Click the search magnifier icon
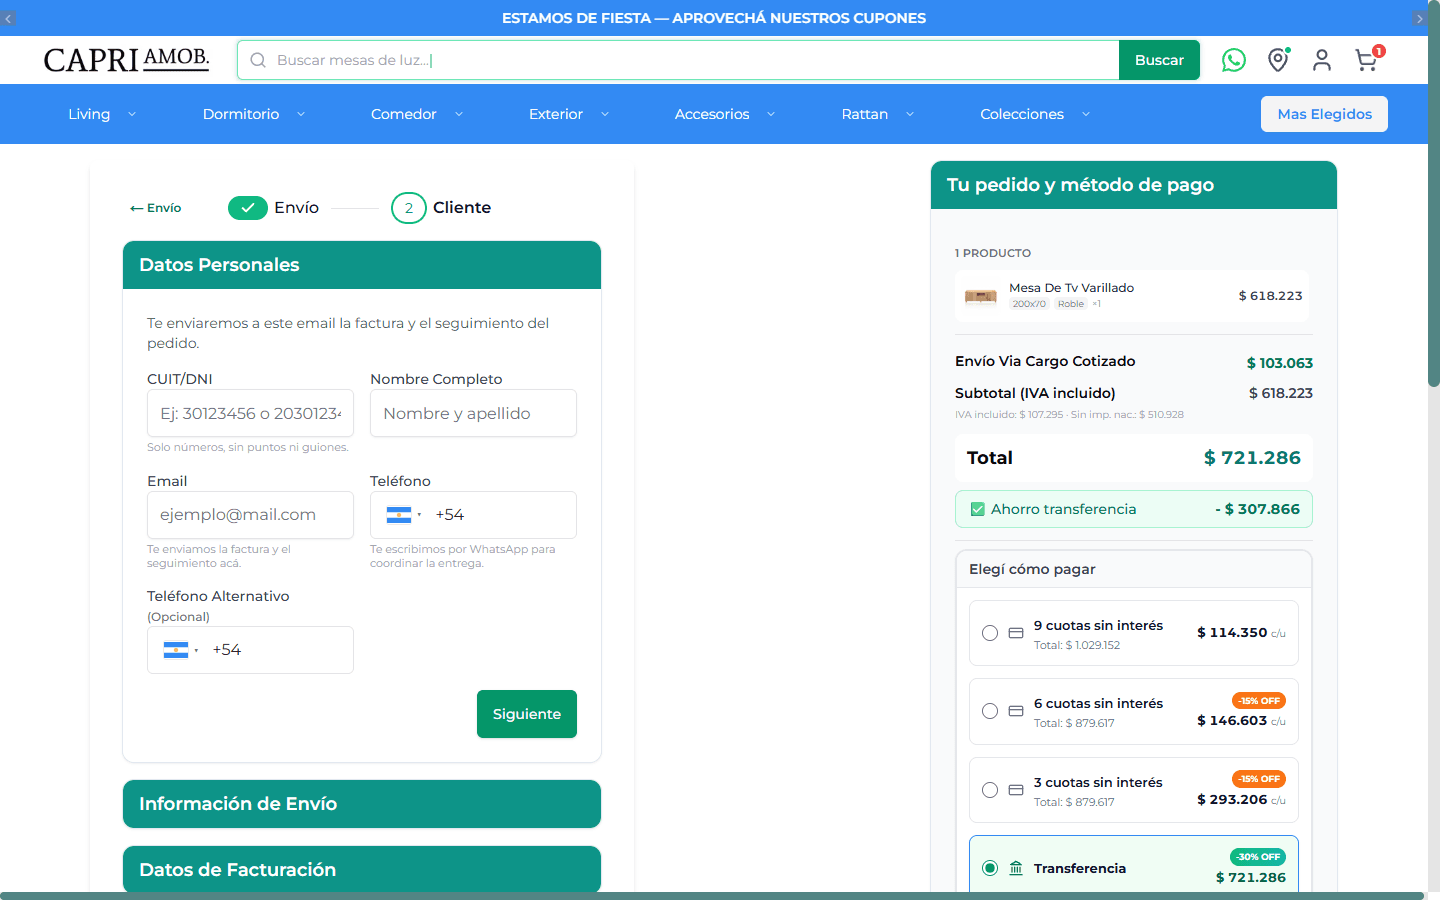This screenshot has height=900, width=1440. (x=258, y=60)
